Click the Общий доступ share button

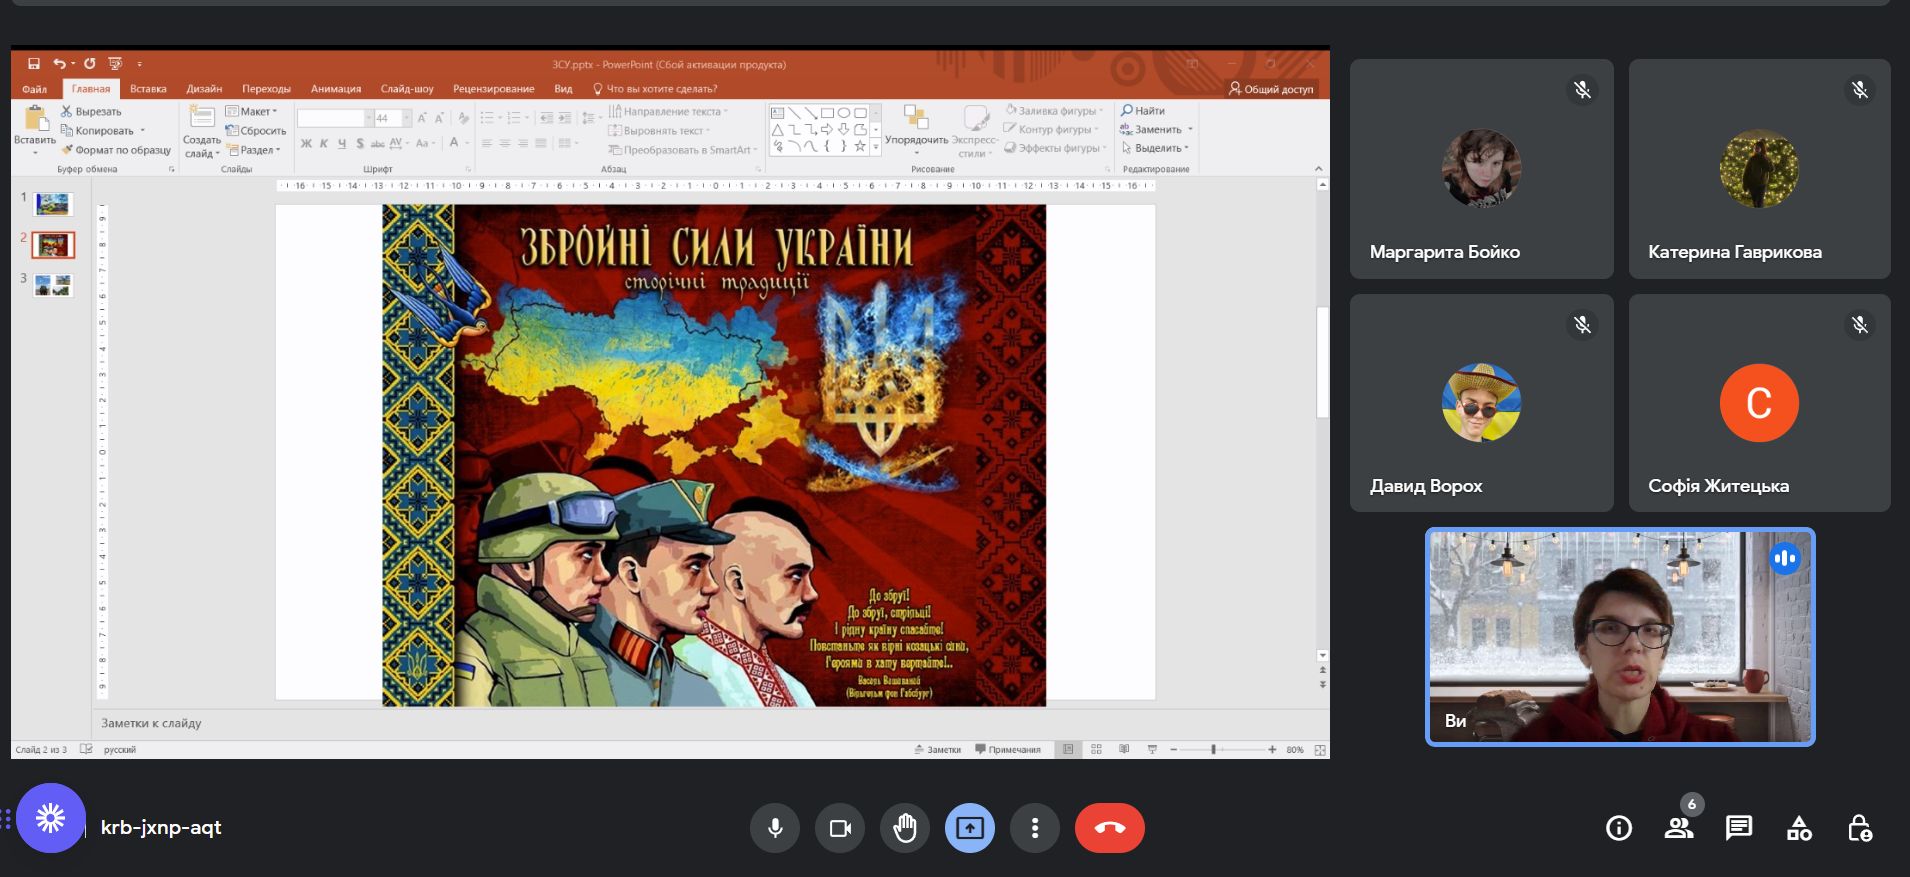[1271, 89]
